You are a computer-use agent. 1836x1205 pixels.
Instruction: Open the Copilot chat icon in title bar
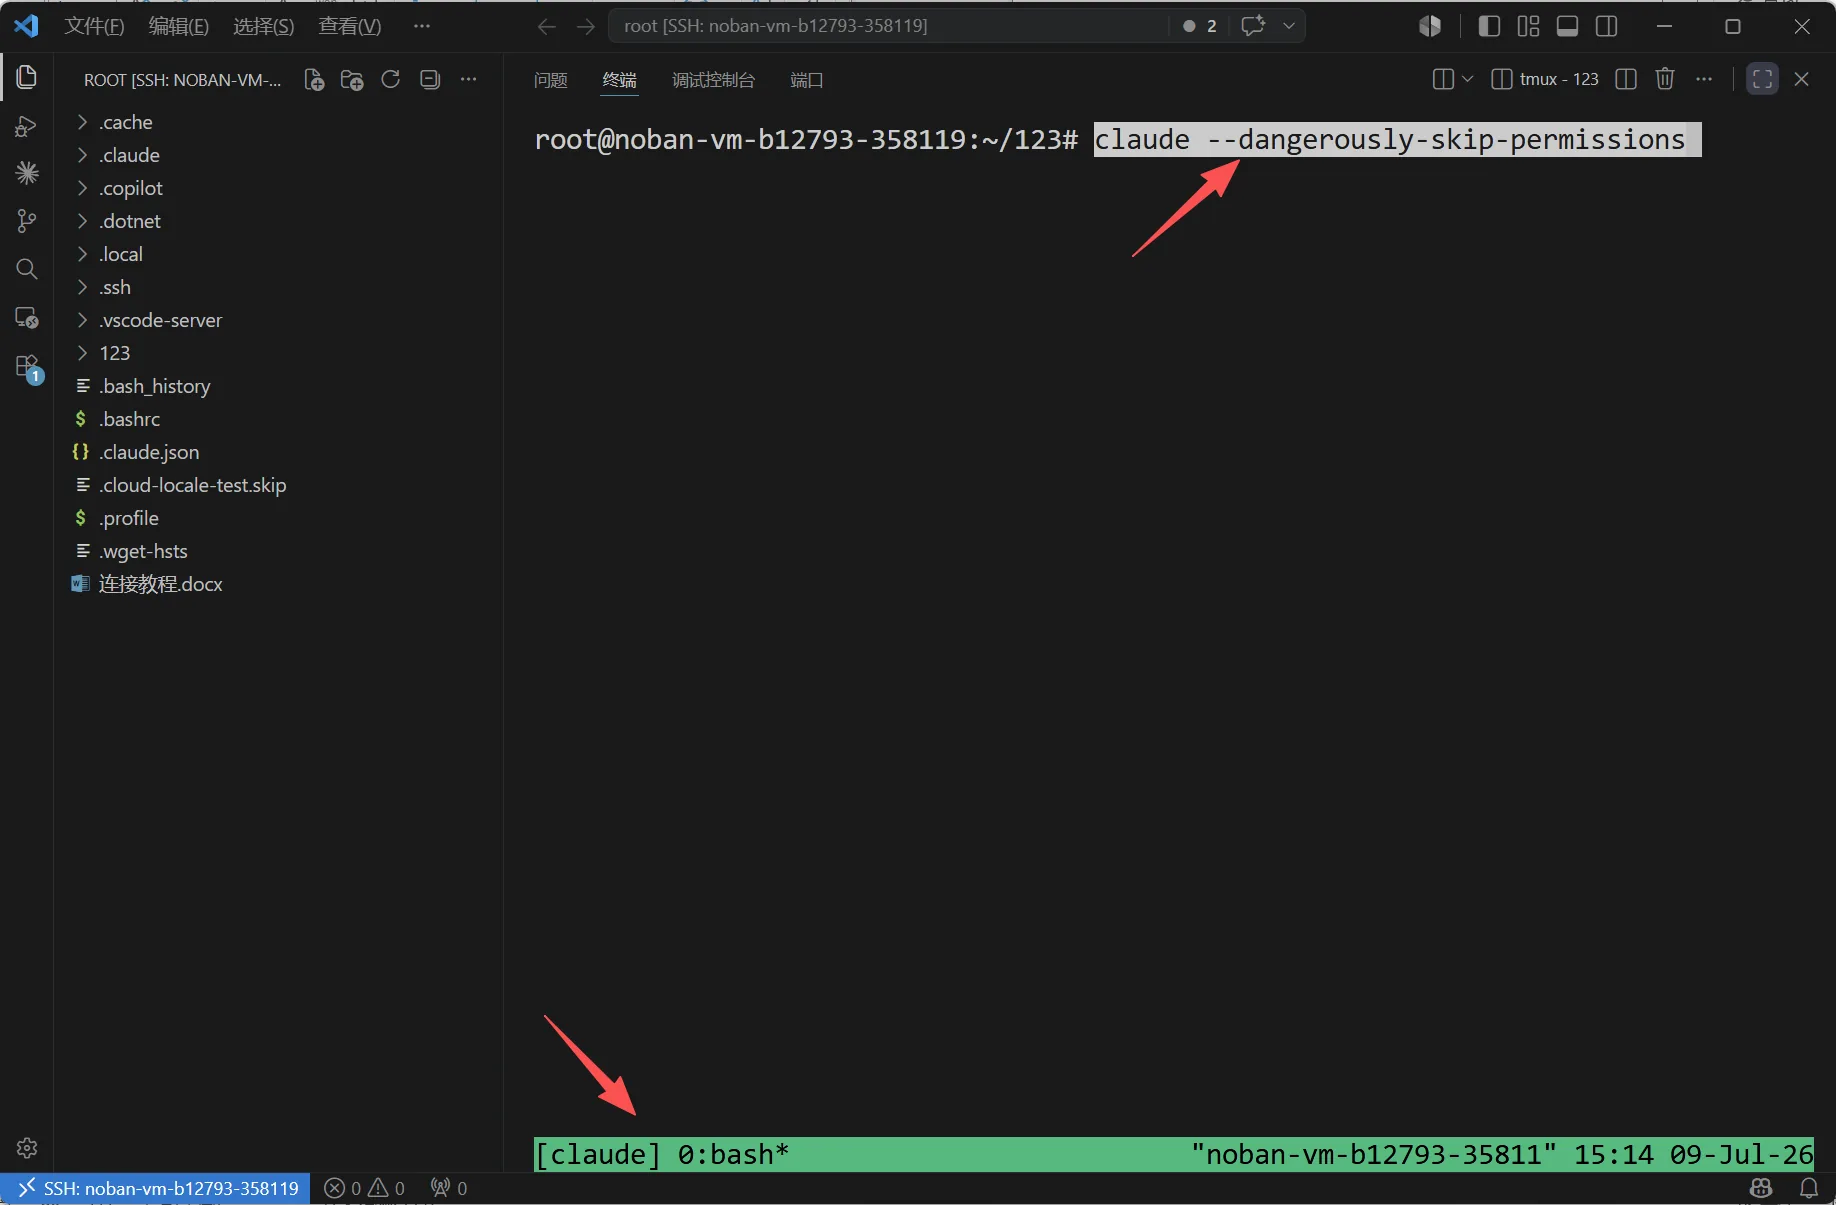tap(1253, 26)
